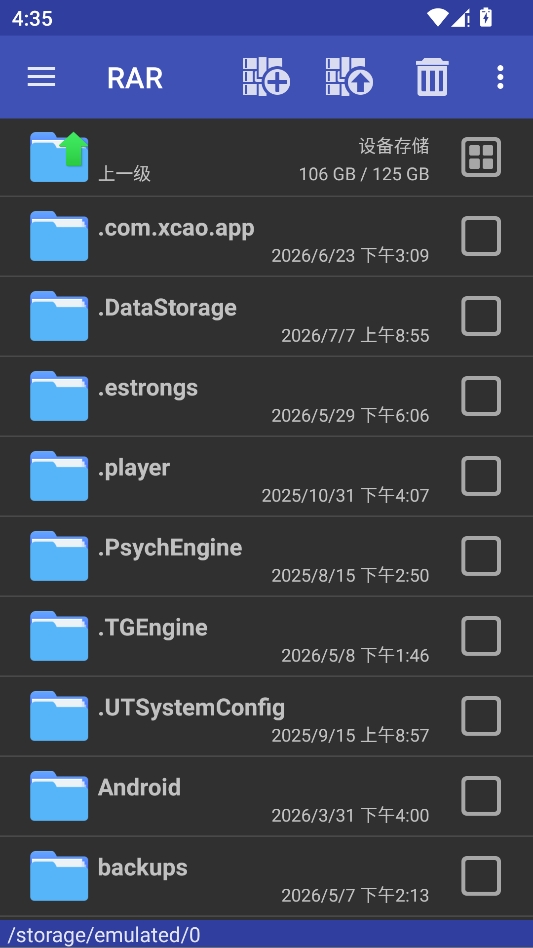The image size is (533, 948).
Task: Open the .TGEngine folder icon
Action: [x=59, y=636]
